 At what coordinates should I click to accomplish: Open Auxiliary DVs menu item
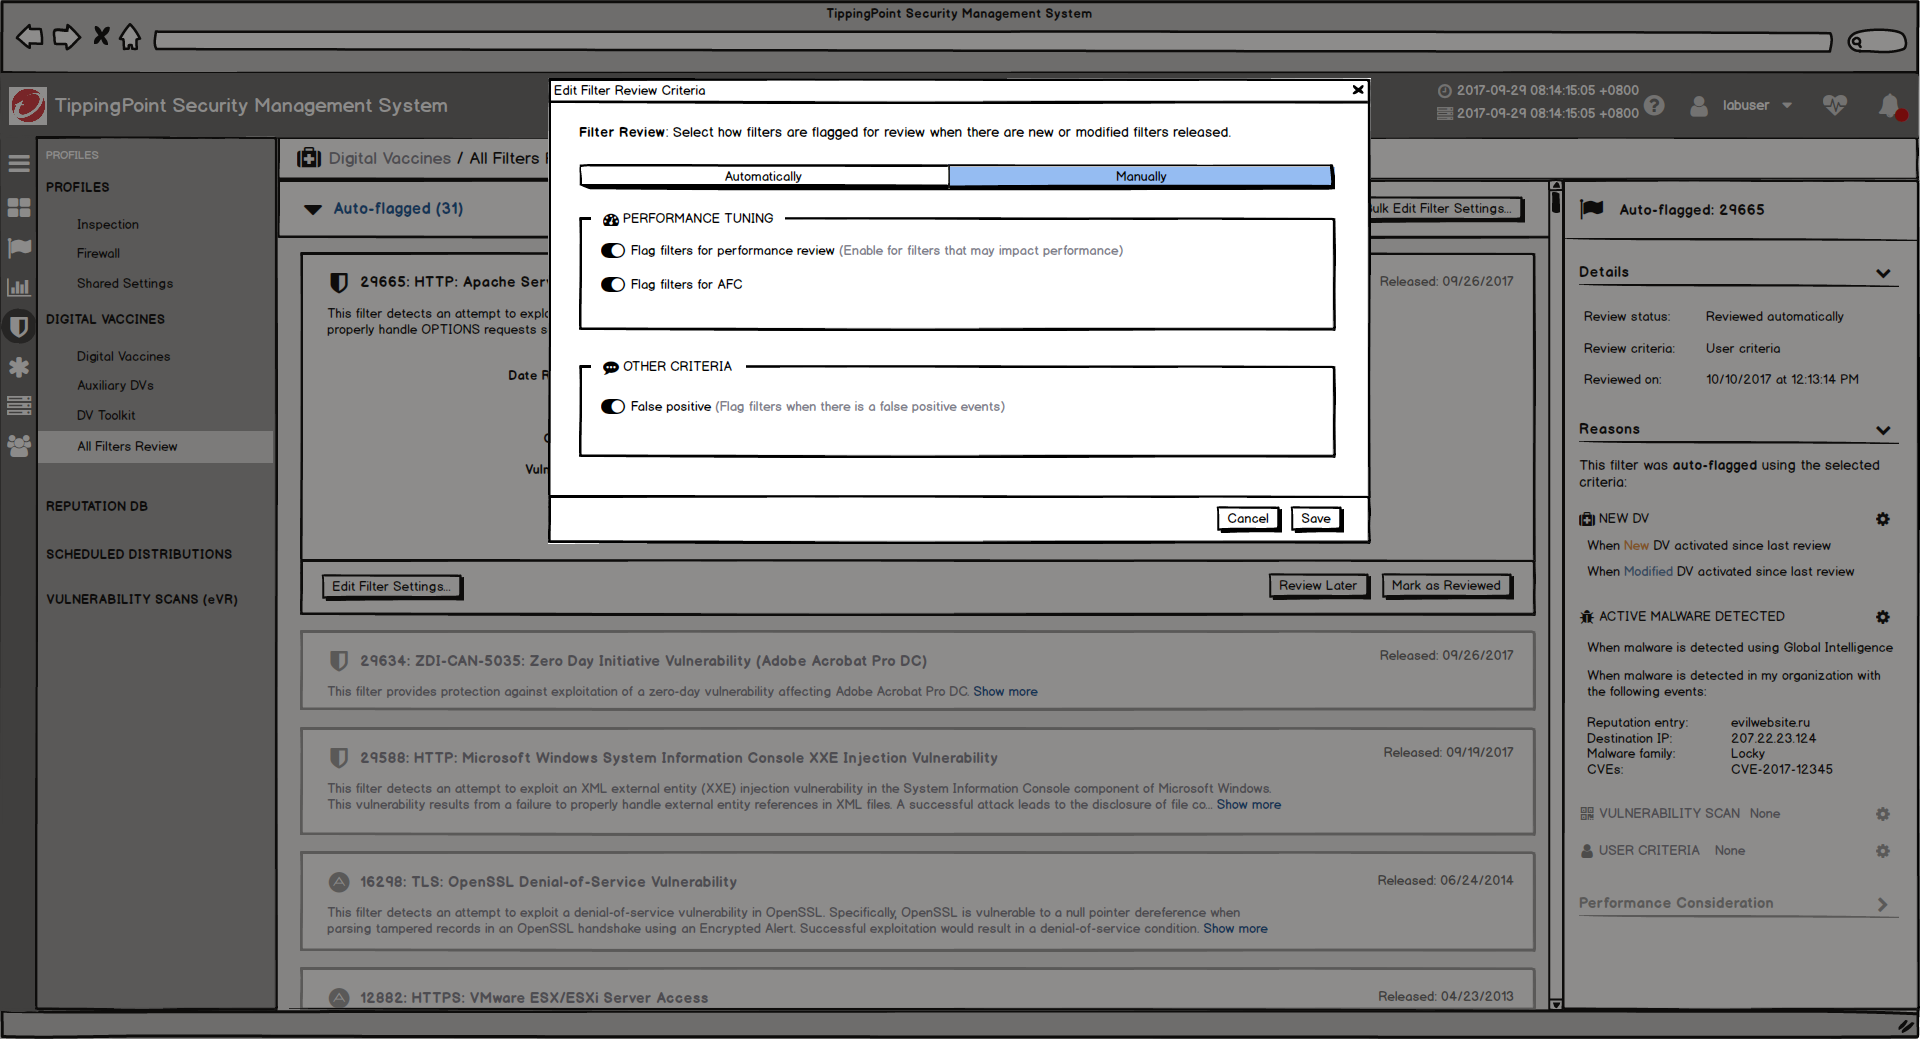point(116,386)
